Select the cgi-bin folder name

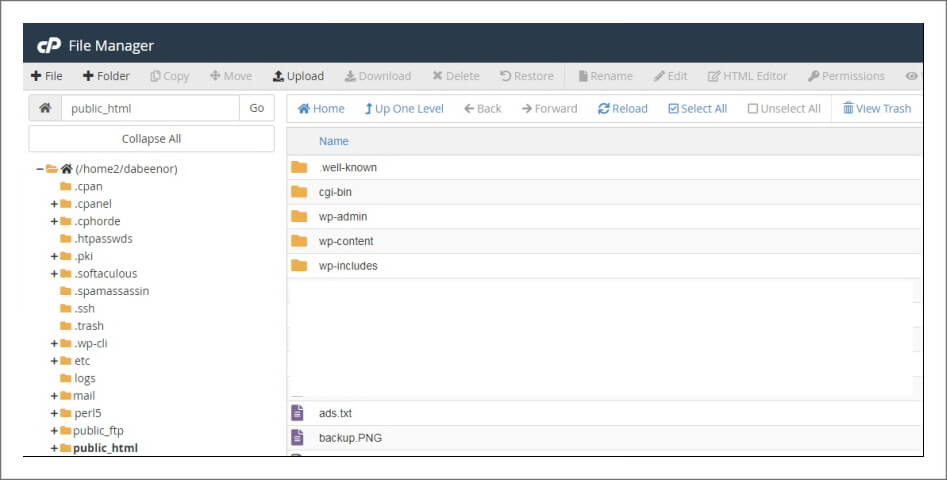335,193
